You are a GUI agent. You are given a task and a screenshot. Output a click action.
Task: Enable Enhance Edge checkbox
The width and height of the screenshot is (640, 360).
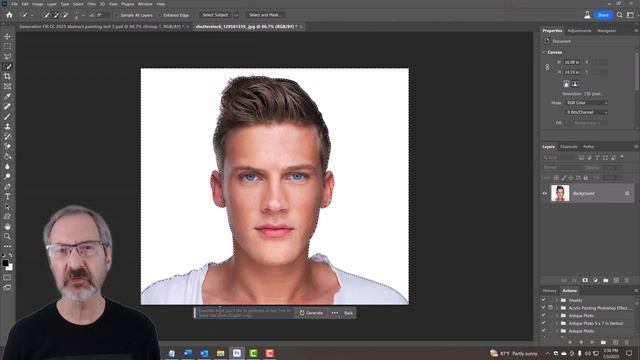(160, 15)
